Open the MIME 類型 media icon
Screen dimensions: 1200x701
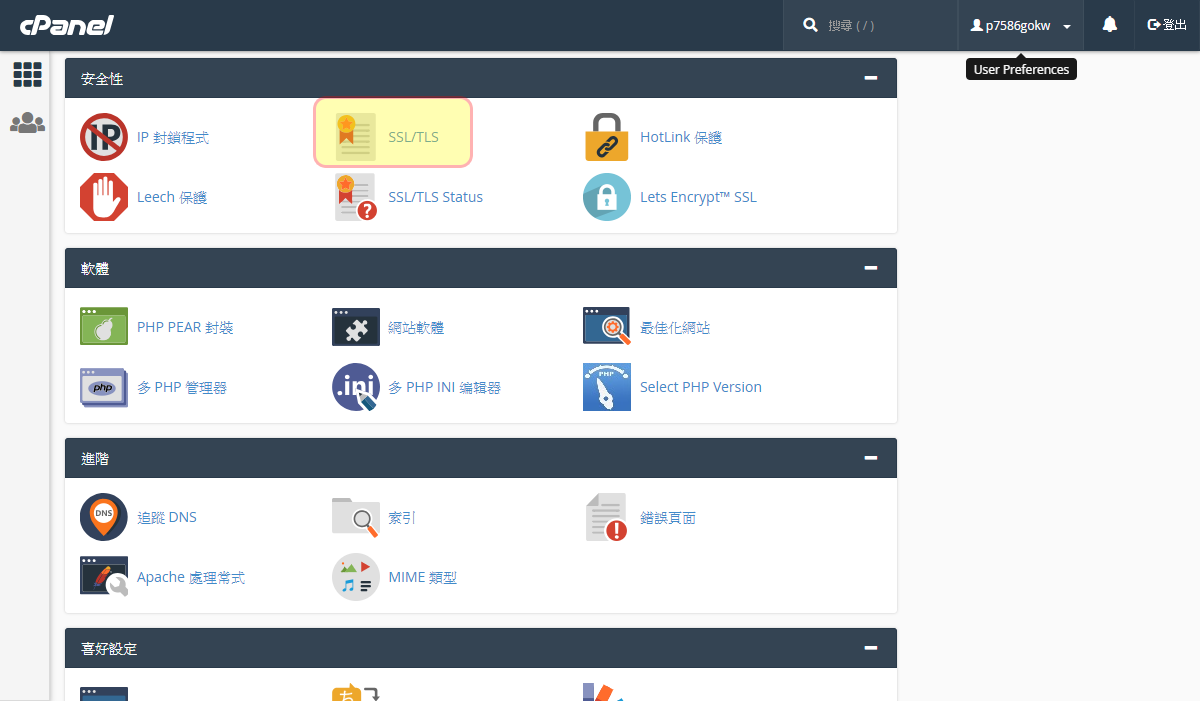tap(356, 577)
